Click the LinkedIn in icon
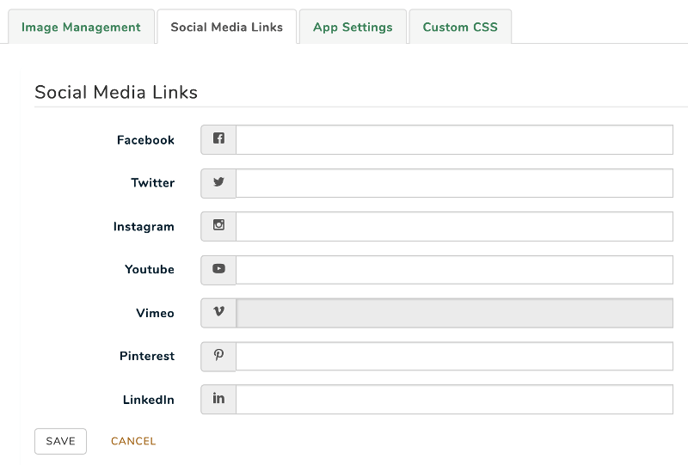 [x=219, y=398]
